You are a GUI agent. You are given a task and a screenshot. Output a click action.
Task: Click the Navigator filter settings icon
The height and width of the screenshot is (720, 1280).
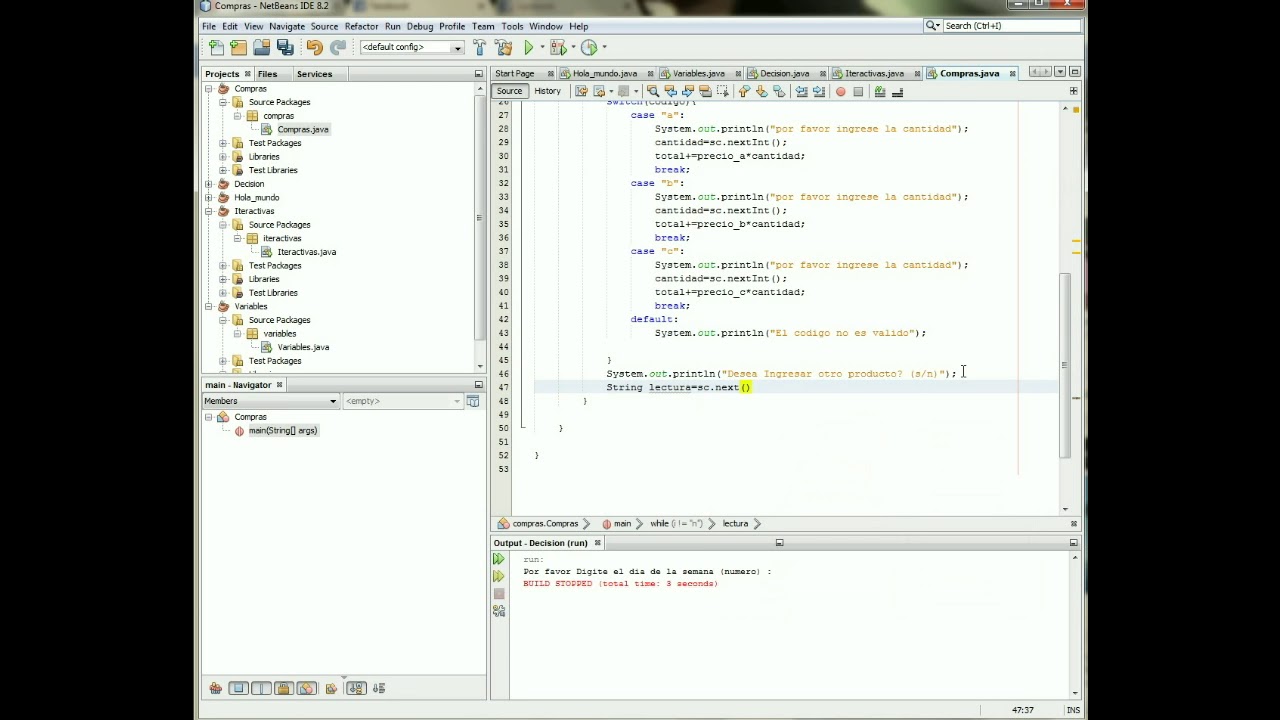point(473,401)
